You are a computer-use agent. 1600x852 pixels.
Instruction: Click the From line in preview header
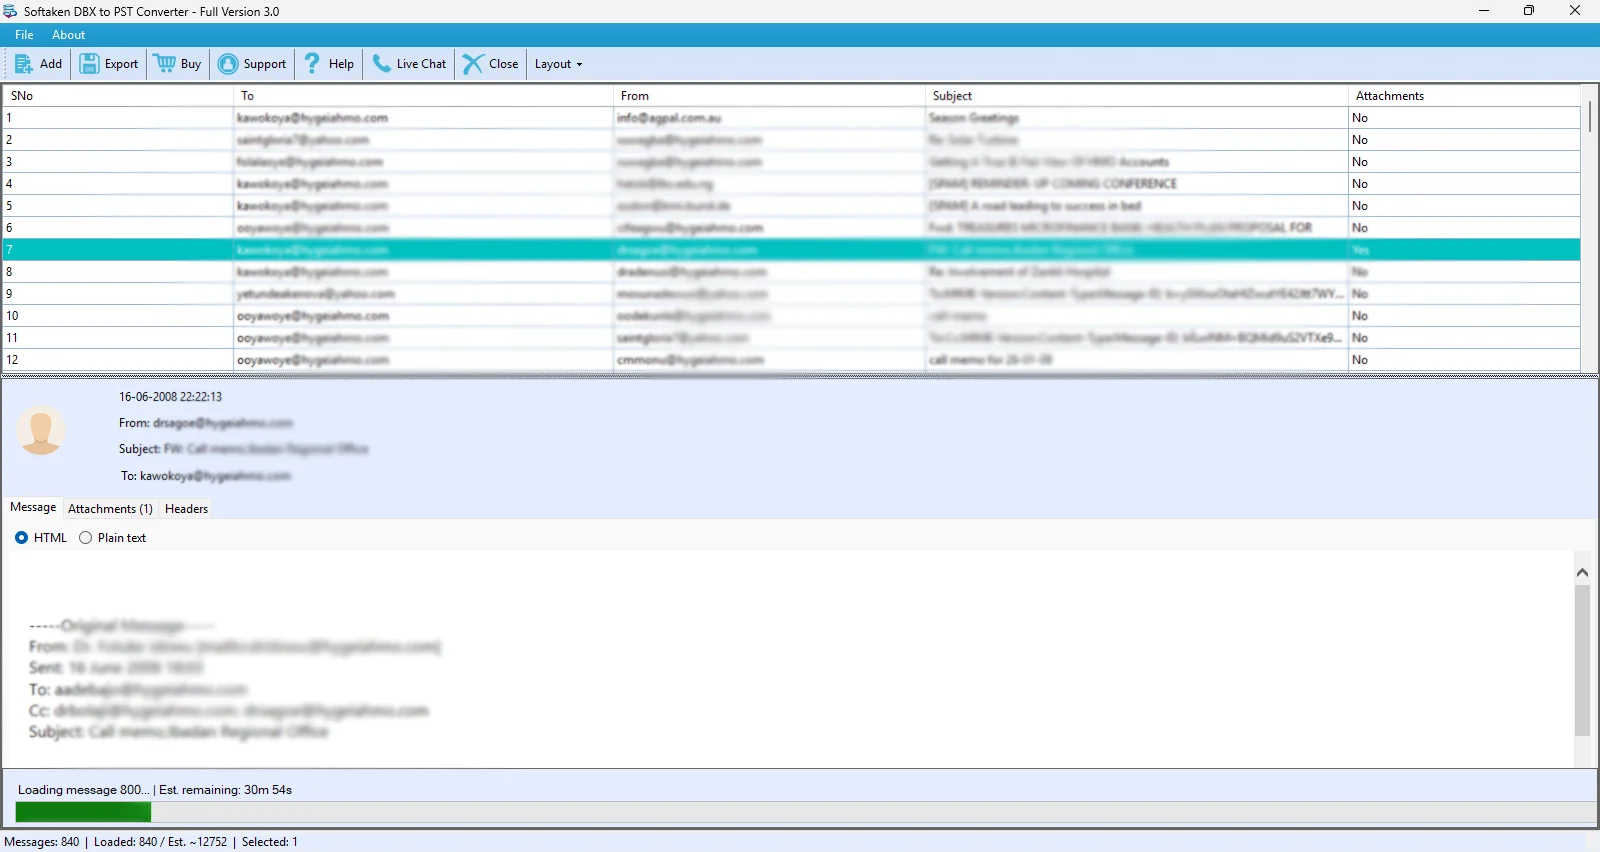(206, 423)
